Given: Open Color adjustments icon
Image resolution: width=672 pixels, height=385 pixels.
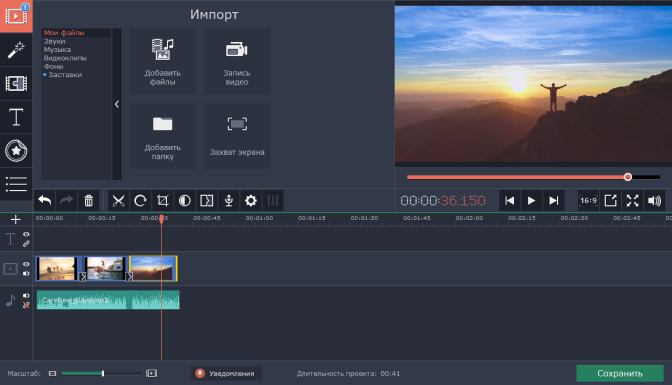Looking at the screenshot, I should tap(185, 200).
